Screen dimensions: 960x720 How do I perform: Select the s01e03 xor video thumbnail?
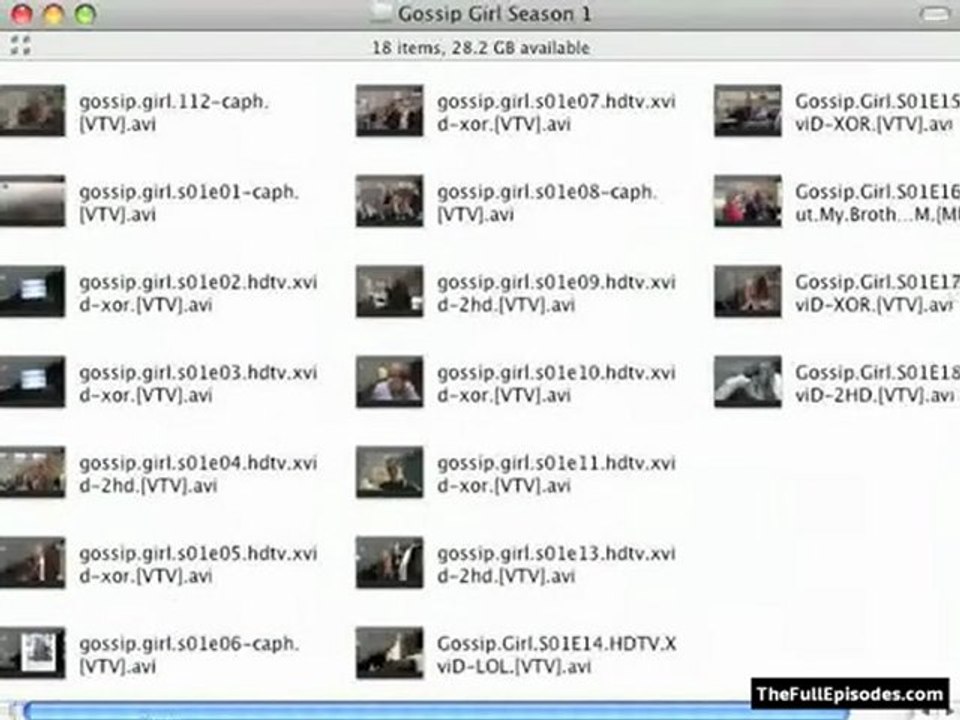coord(32,382)
